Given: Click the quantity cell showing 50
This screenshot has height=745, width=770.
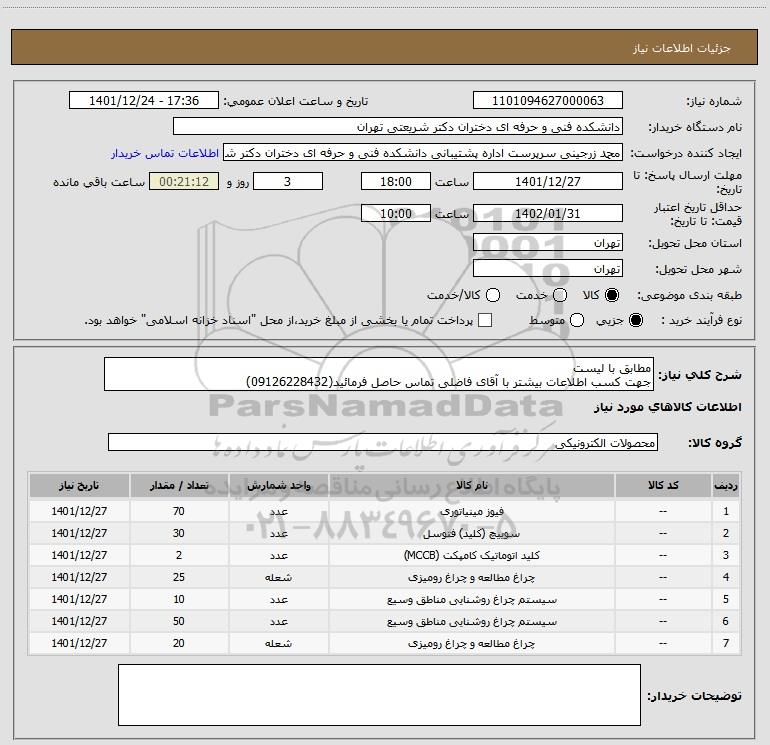Looking at the screenshot, I should (x=179, y=621).
